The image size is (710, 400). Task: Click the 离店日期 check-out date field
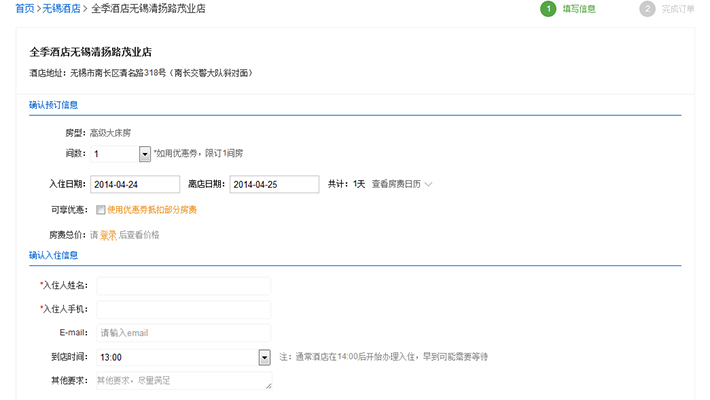pyautogui.click(x=274, y=184)
